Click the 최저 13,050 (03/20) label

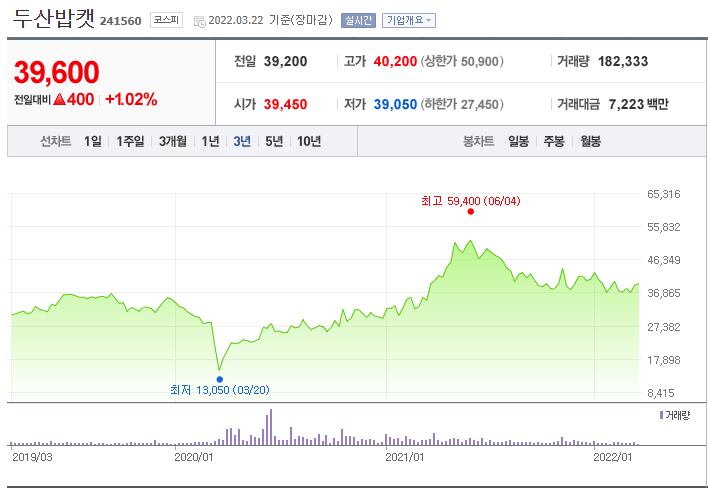[219, 390]
